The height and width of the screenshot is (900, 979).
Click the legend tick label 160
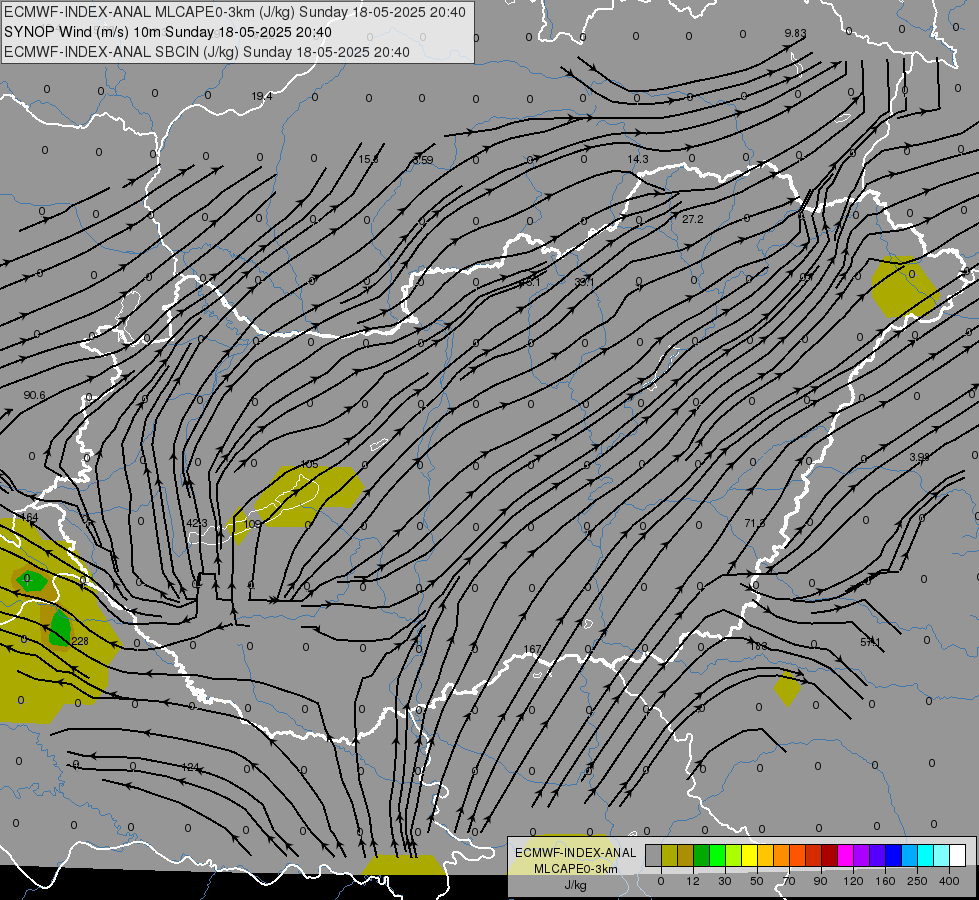(x=885, y=881)
